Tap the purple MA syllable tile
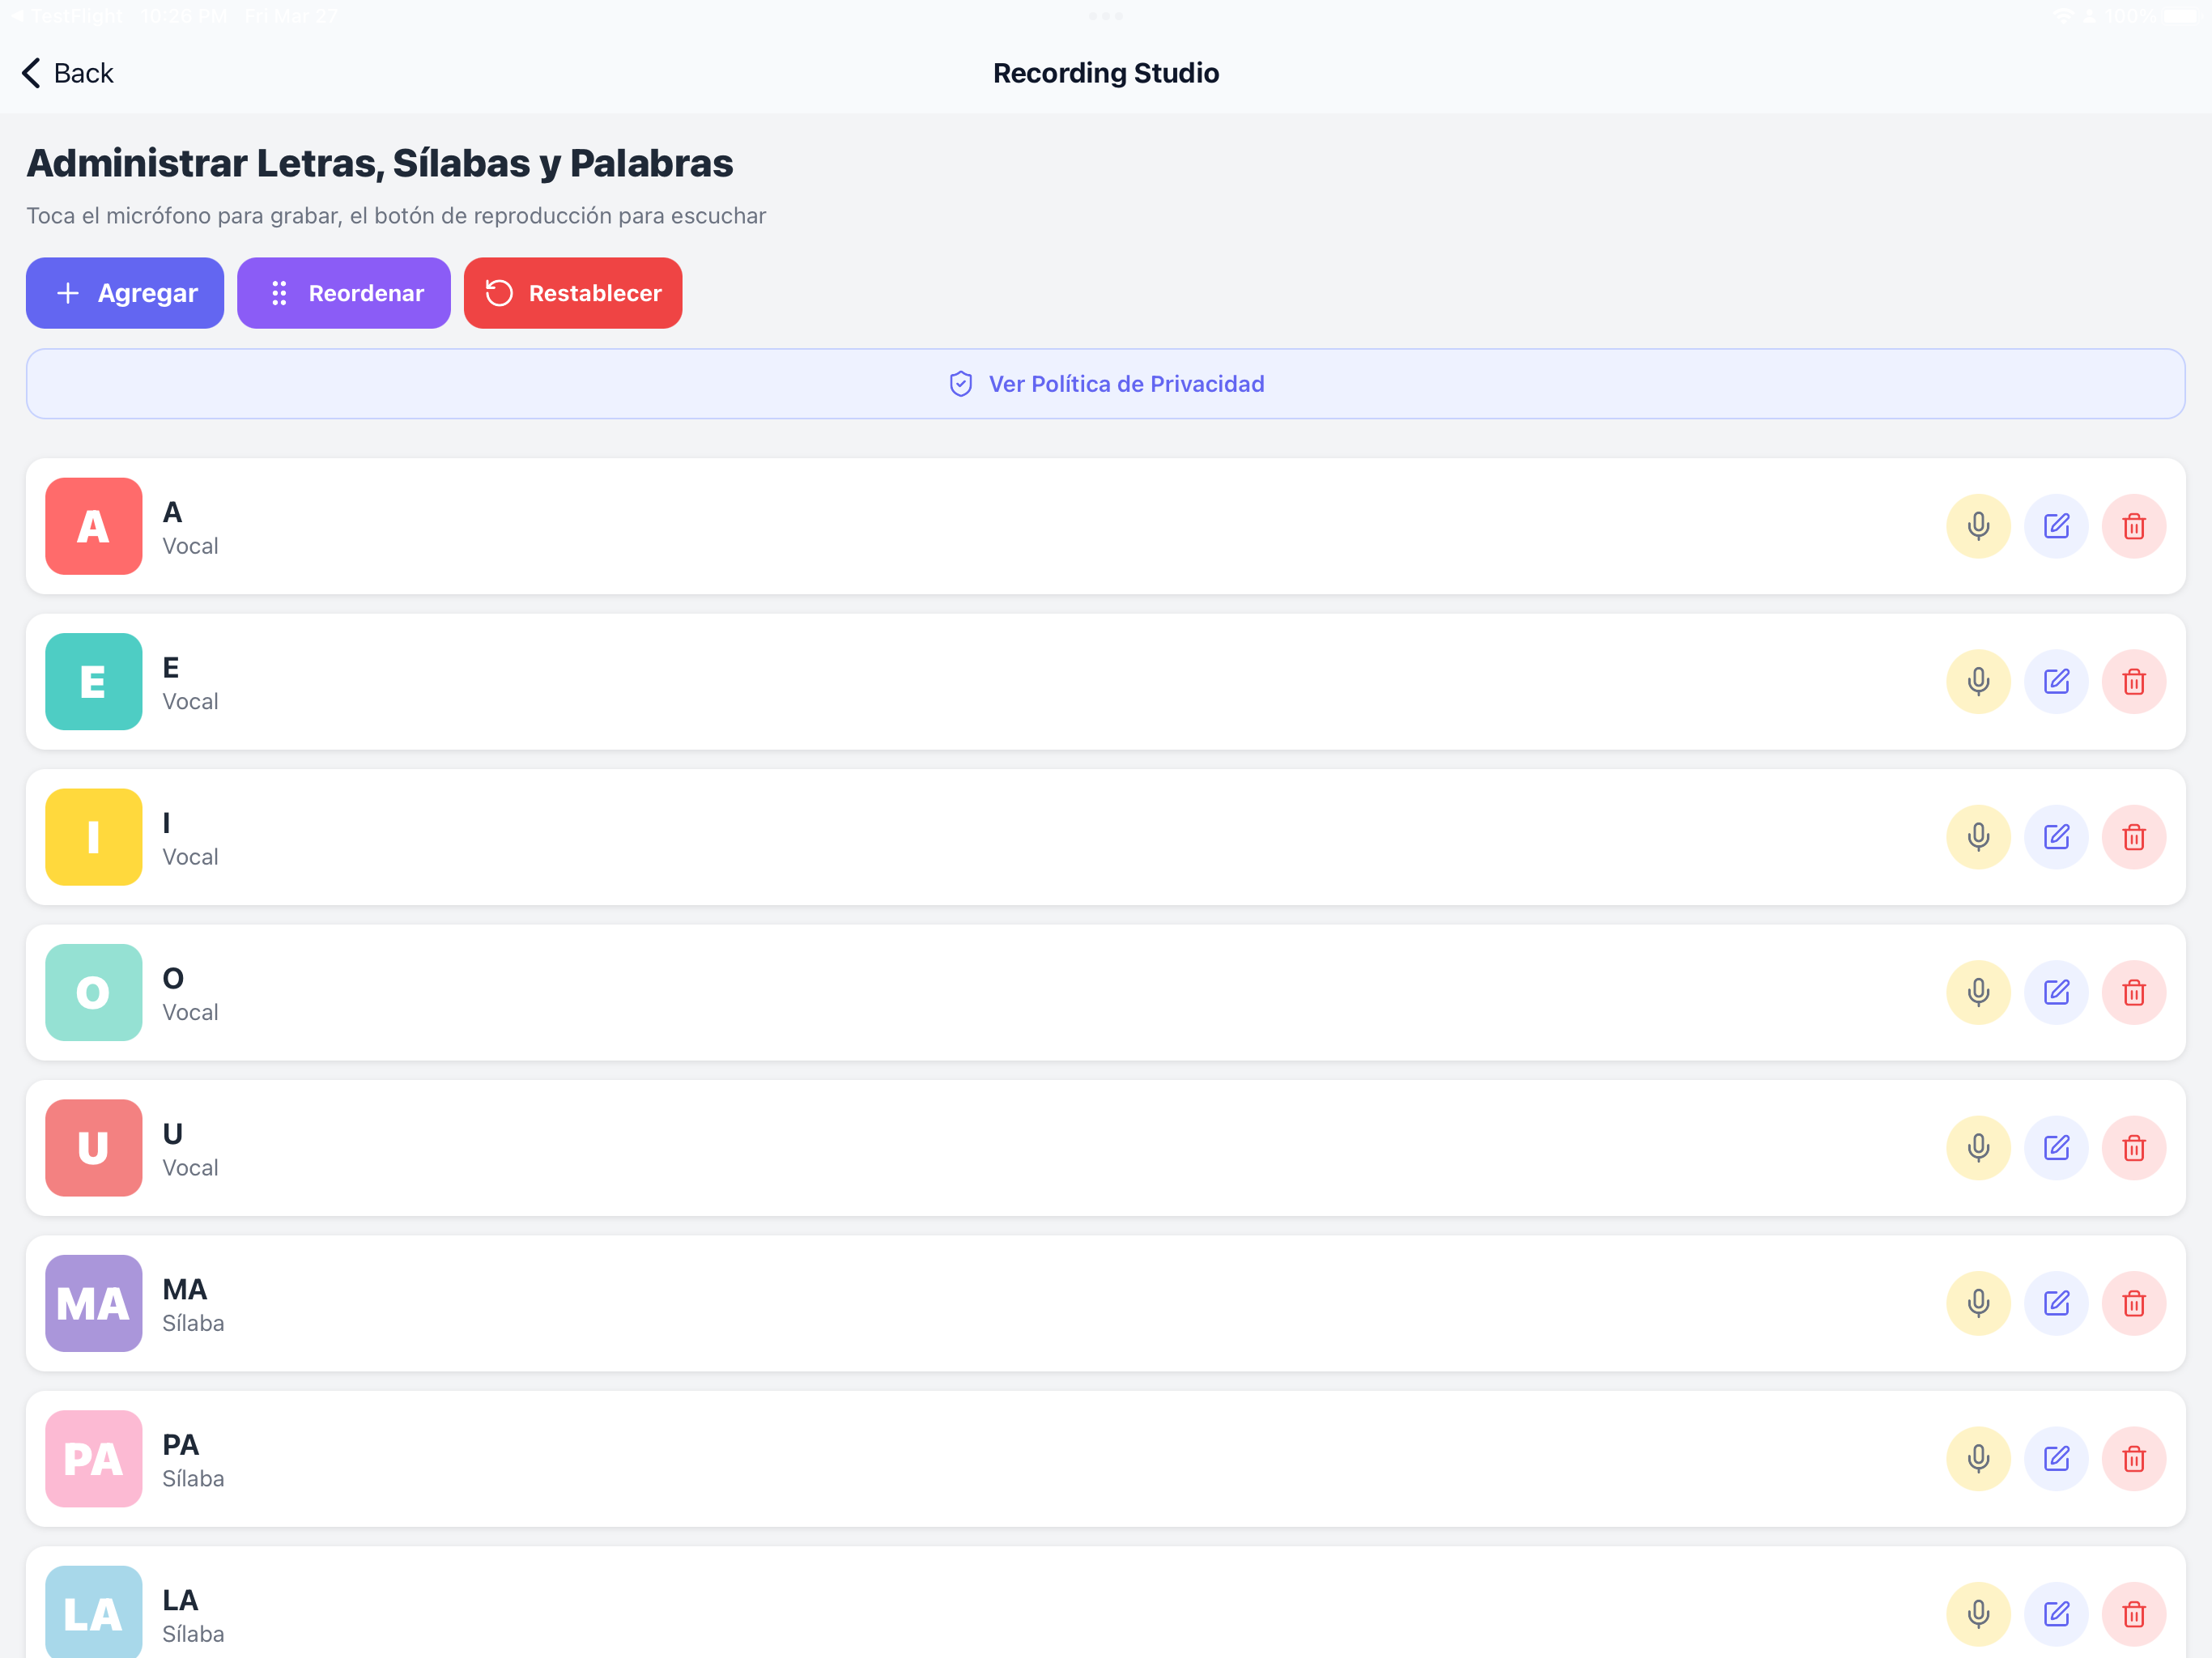 tap(94, 1304)
